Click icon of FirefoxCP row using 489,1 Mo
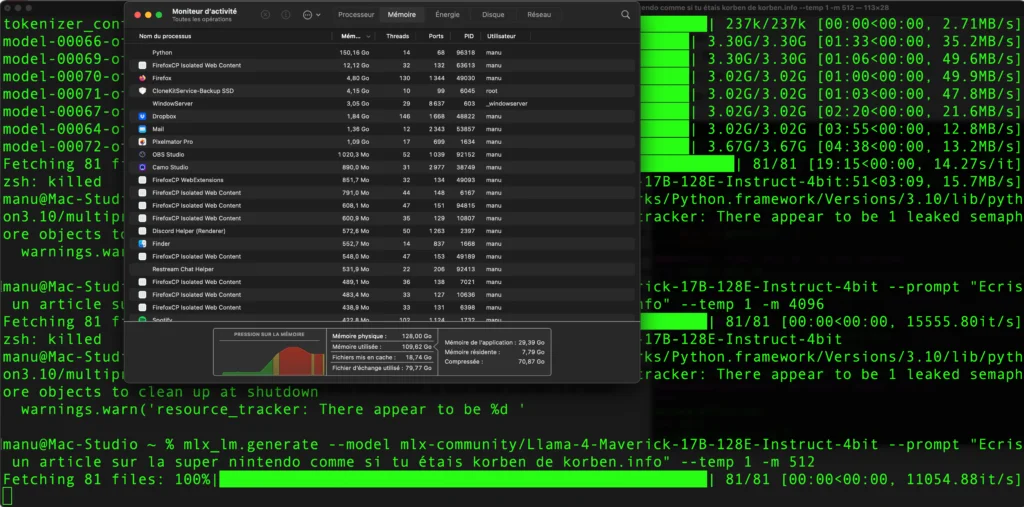The image size is (1024, 507). (x=142, y=282)
